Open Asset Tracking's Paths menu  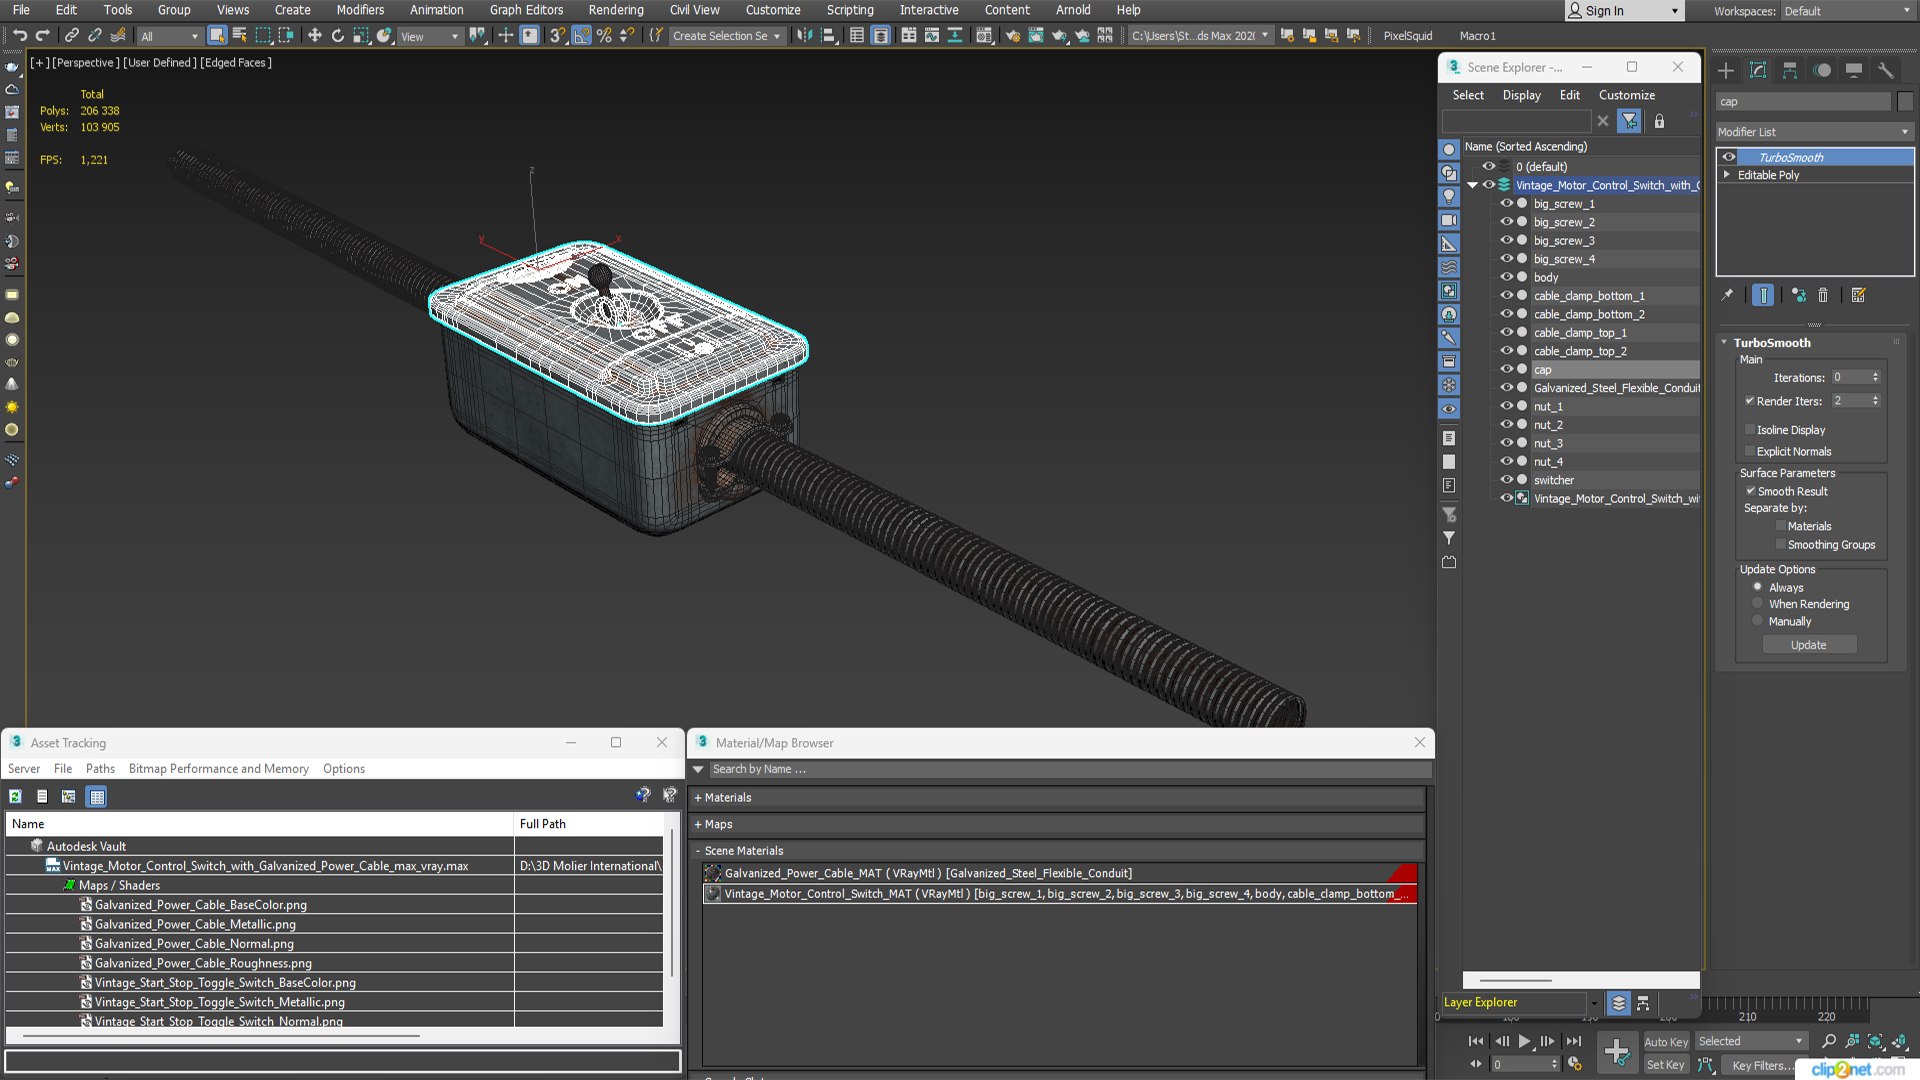click(100, 768)
